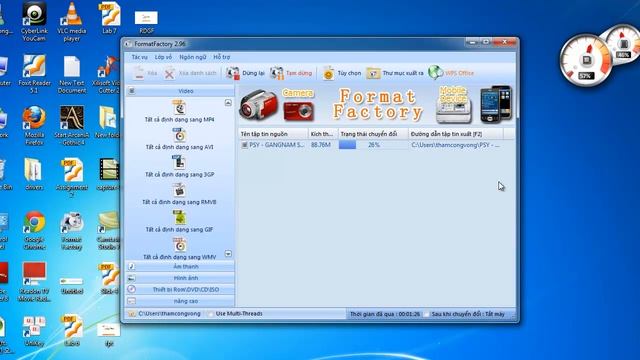This screenshot has width=640, height=360.
Task: Select Tất cả định dạng sang MP4 icon
Action: 179,108
